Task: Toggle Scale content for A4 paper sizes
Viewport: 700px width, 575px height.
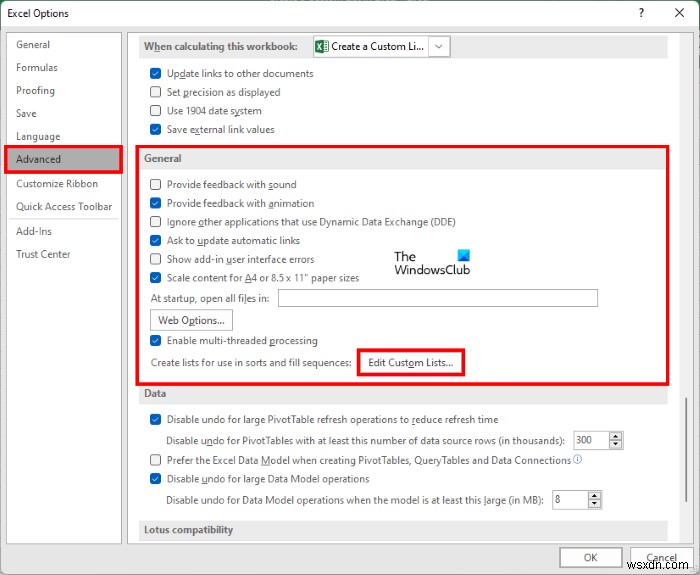Action: click(x=155, y=278)
